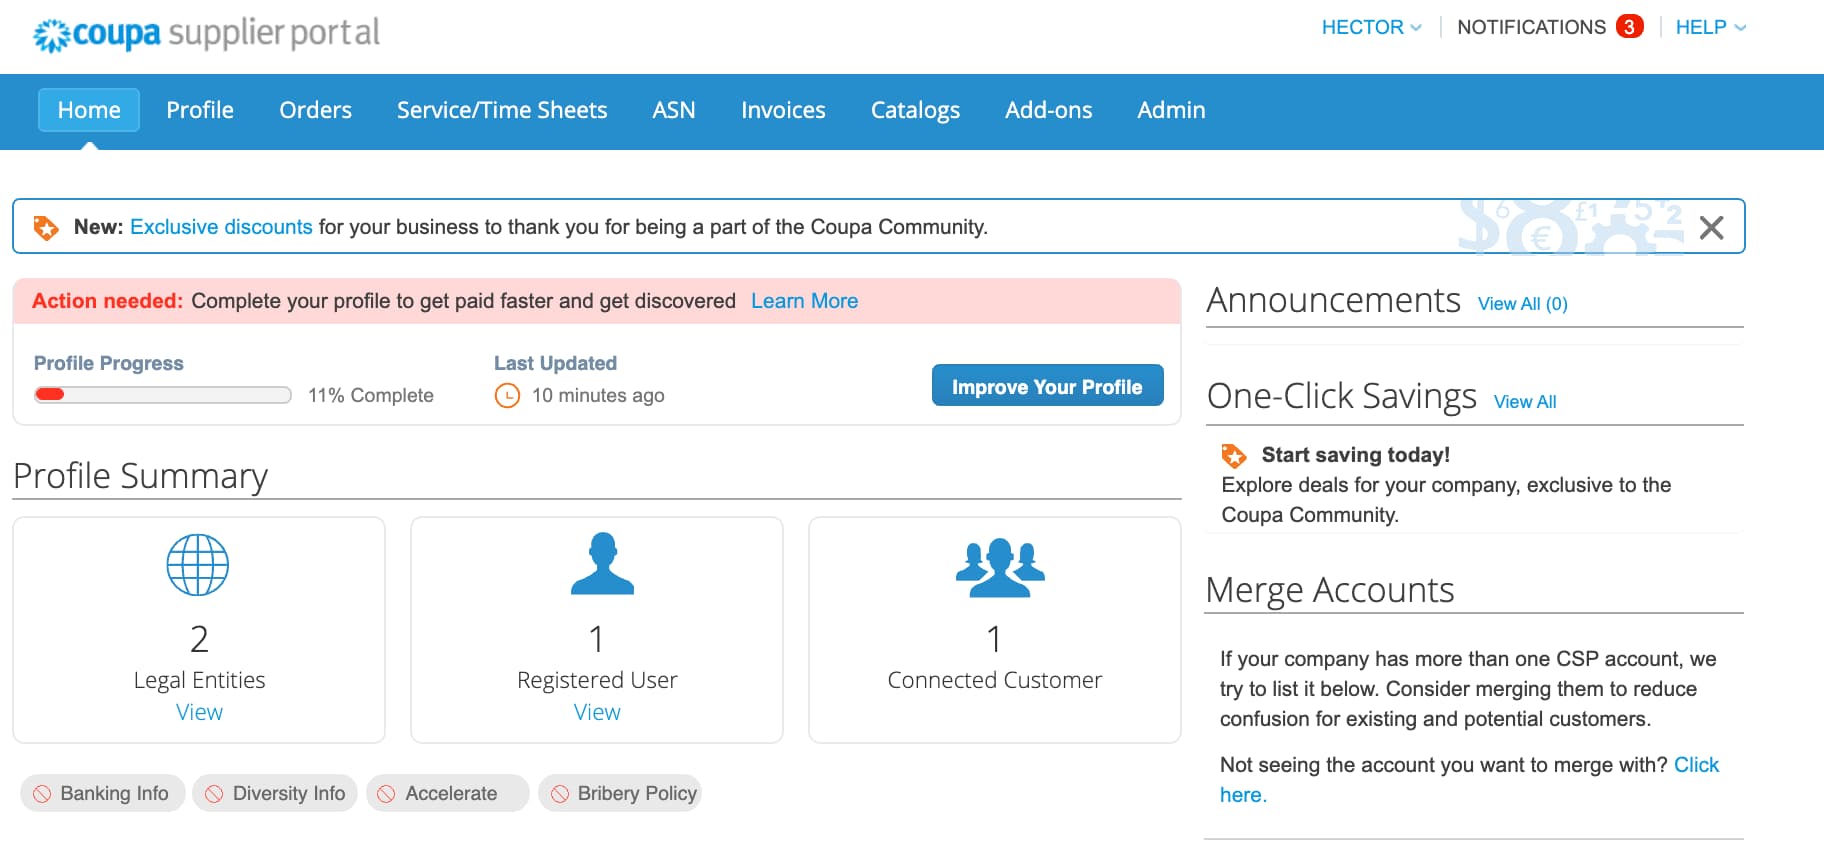This screenshot has width=1824, height=842.
Task: Click the Profile Progress bar
Action: click(163, 395)
